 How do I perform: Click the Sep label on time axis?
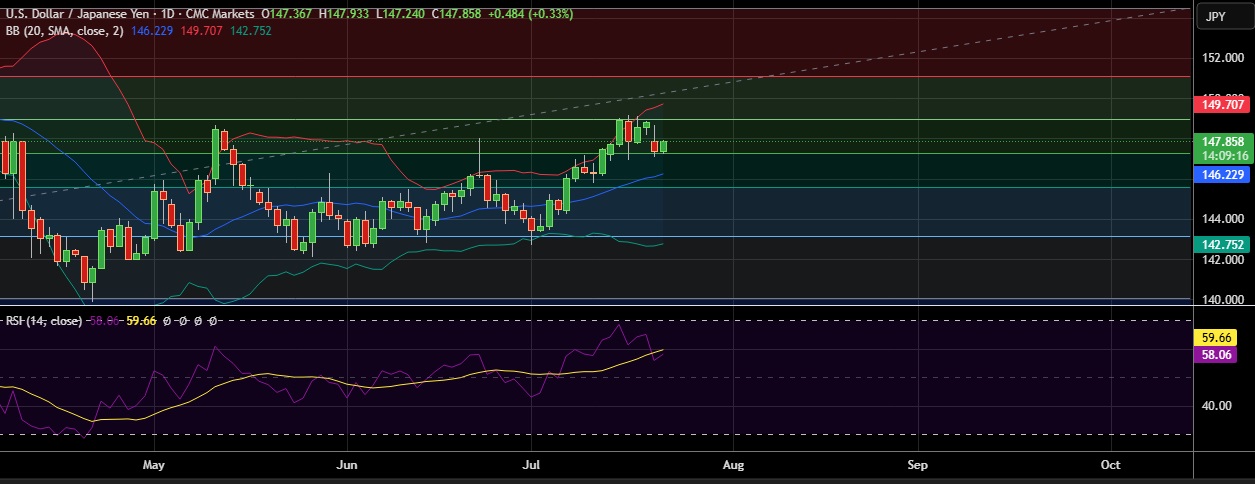(918, 465)
